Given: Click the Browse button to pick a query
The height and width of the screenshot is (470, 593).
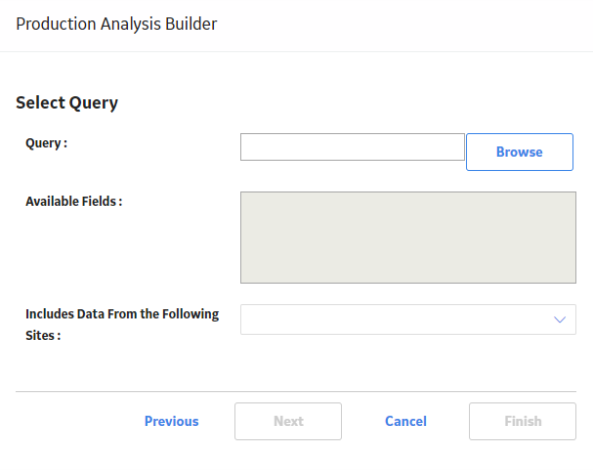Looking at the screenshot, I should [520, 152].
